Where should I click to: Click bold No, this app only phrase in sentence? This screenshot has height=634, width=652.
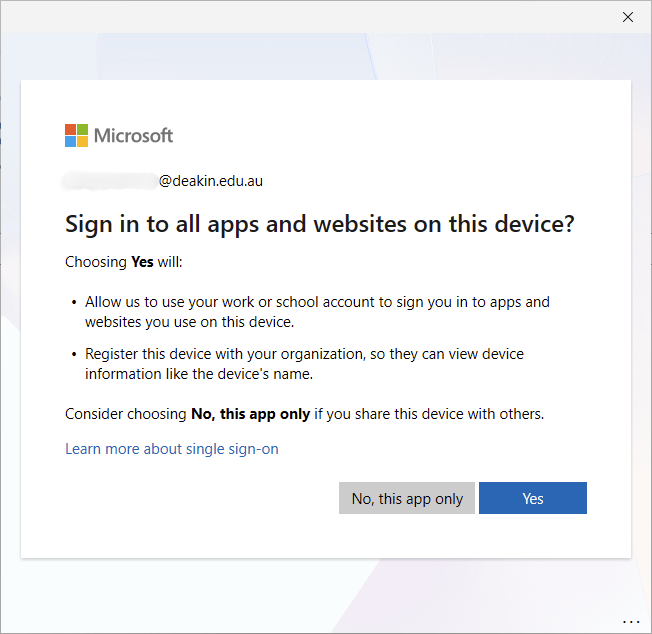pyautogui.click(x=250, y=413)
